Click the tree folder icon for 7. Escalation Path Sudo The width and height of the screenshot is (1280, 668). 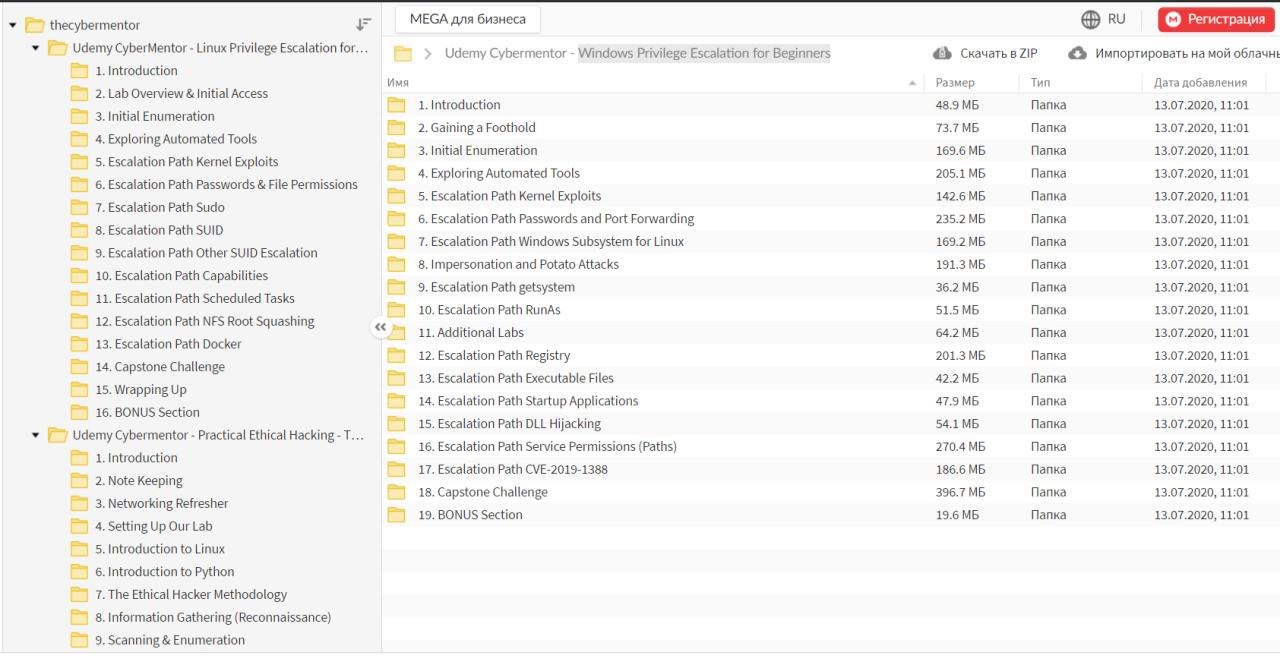coord(80,208)
